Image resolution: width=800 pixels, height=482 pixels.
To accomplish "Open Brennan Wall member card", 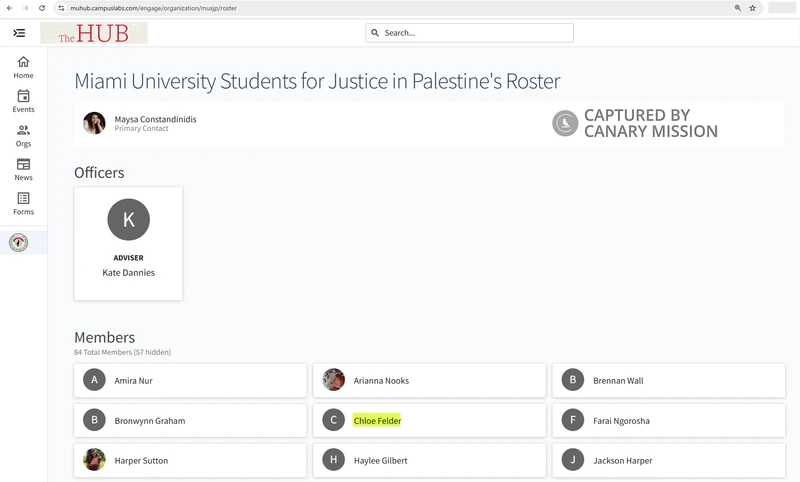I will point(669,380).
